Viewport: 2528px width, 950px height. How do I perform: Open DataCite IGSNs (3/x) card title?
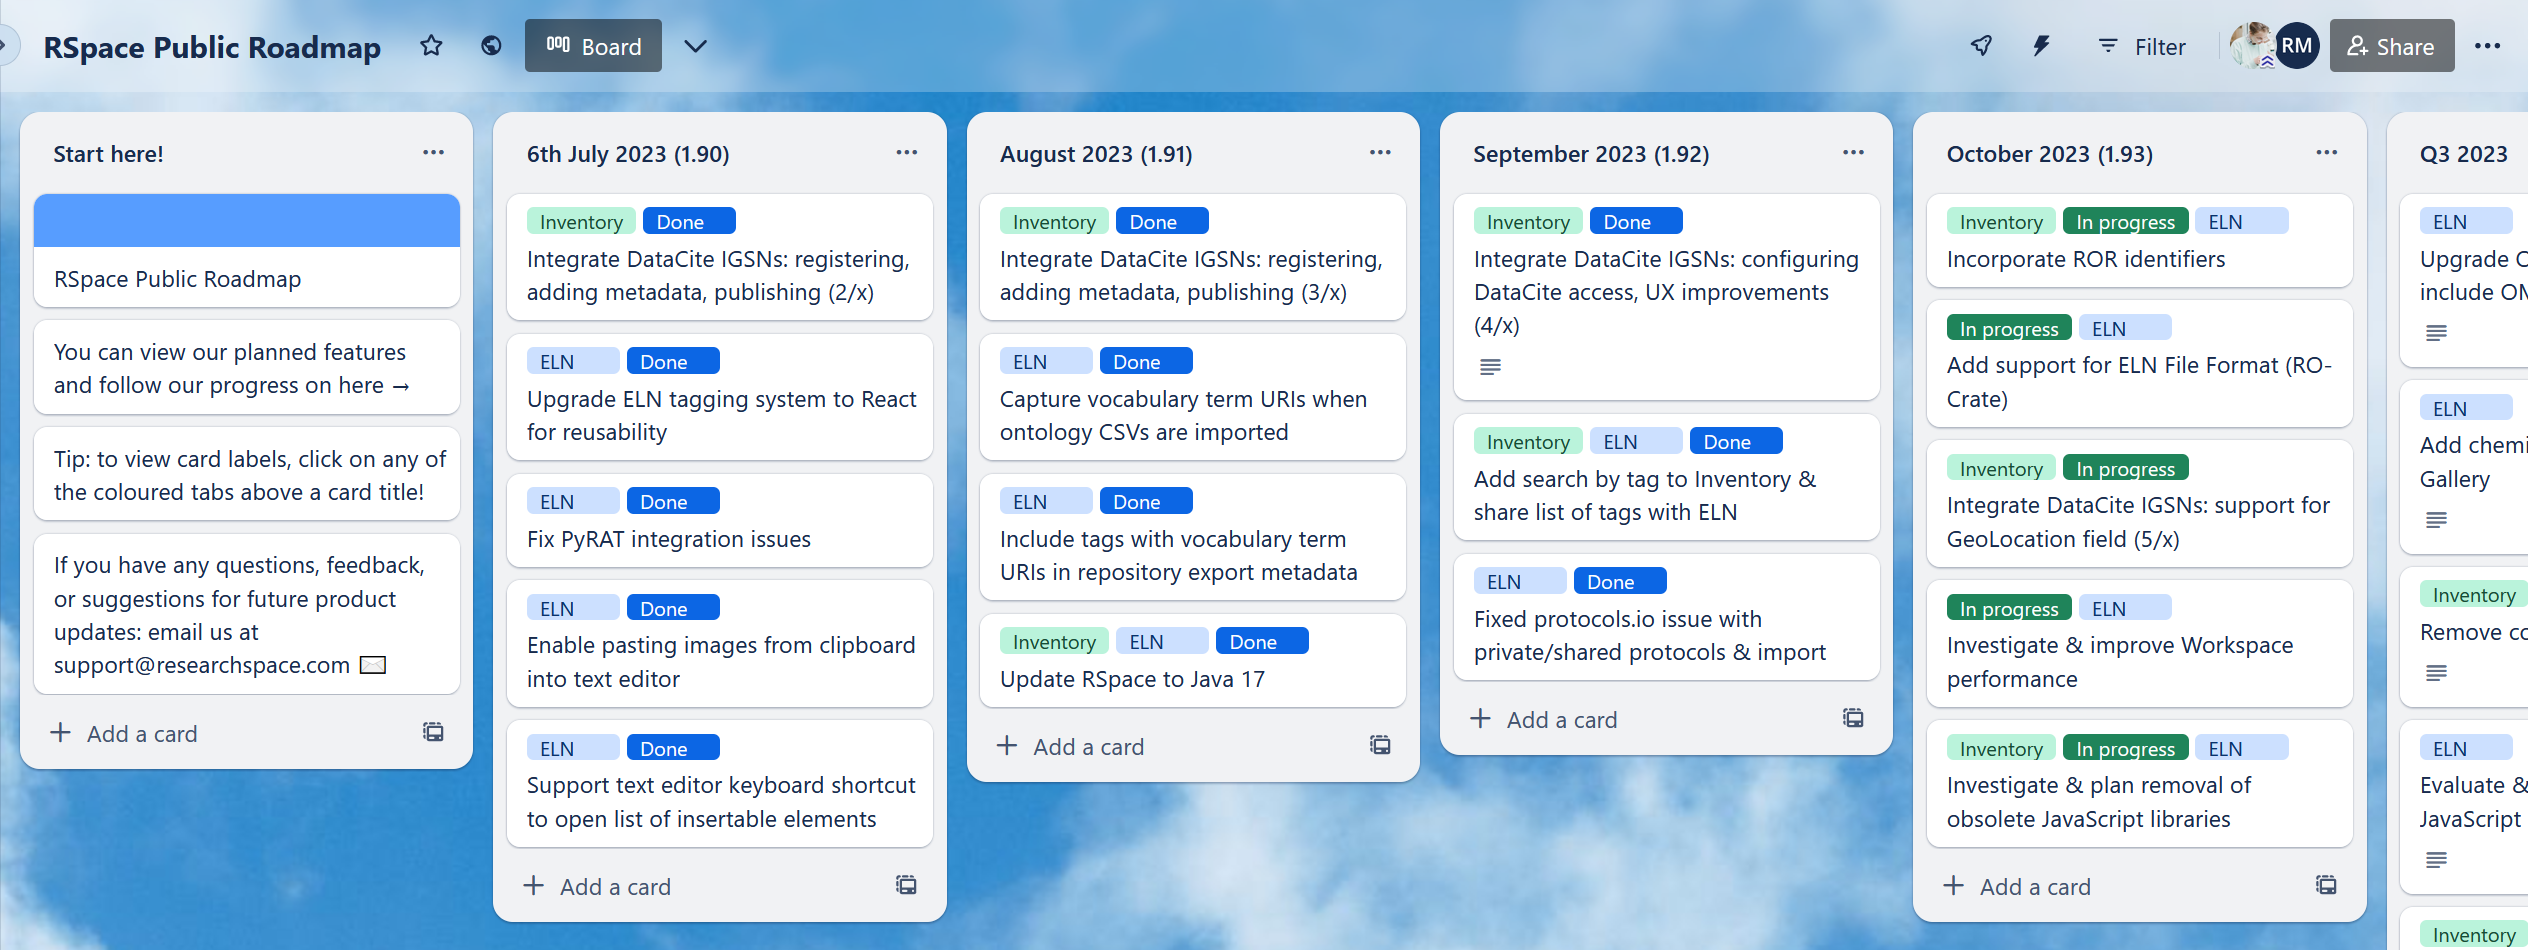coord(1191,275)
